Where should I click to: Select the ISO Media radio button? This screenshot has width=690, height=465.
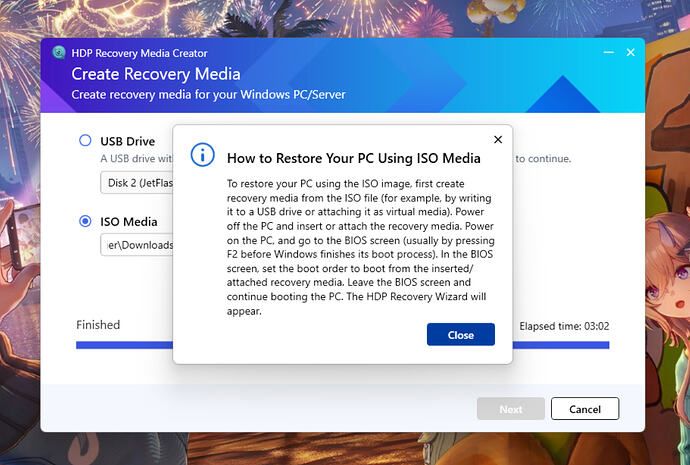[x=86, y=222]
